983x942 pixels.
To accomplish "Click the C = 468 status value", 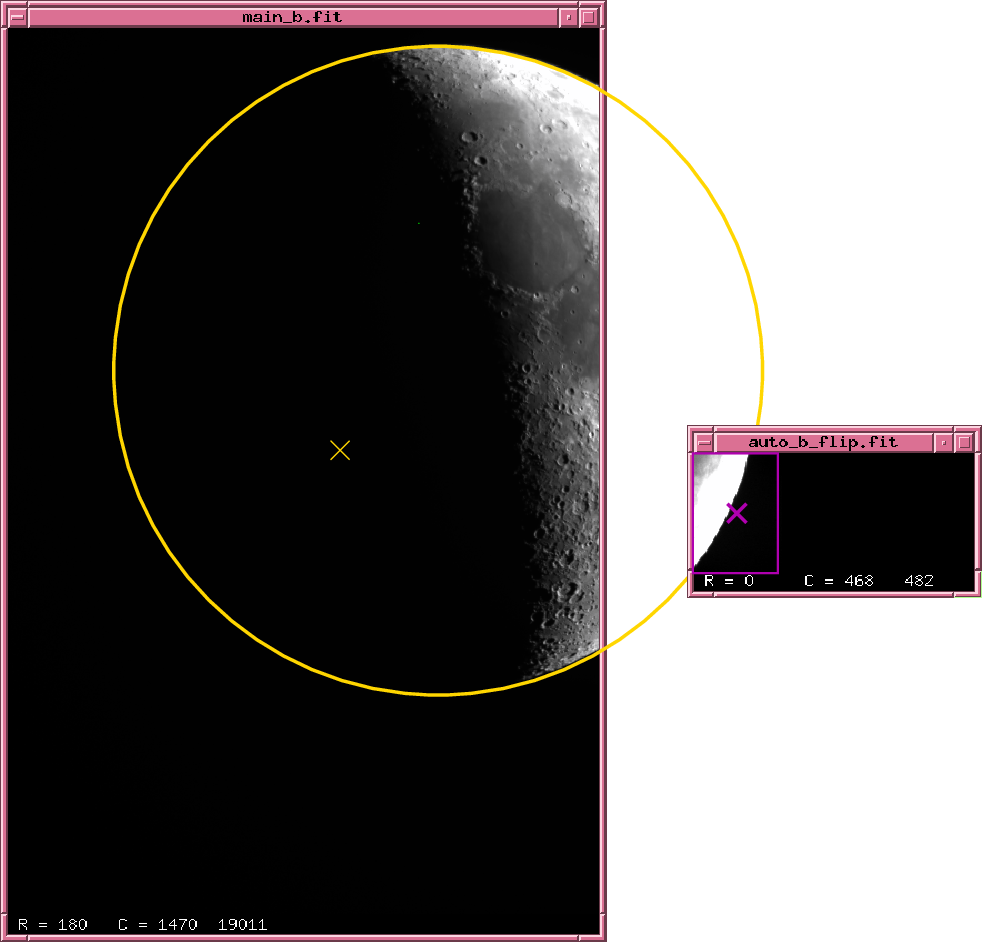I will [838, 581].
